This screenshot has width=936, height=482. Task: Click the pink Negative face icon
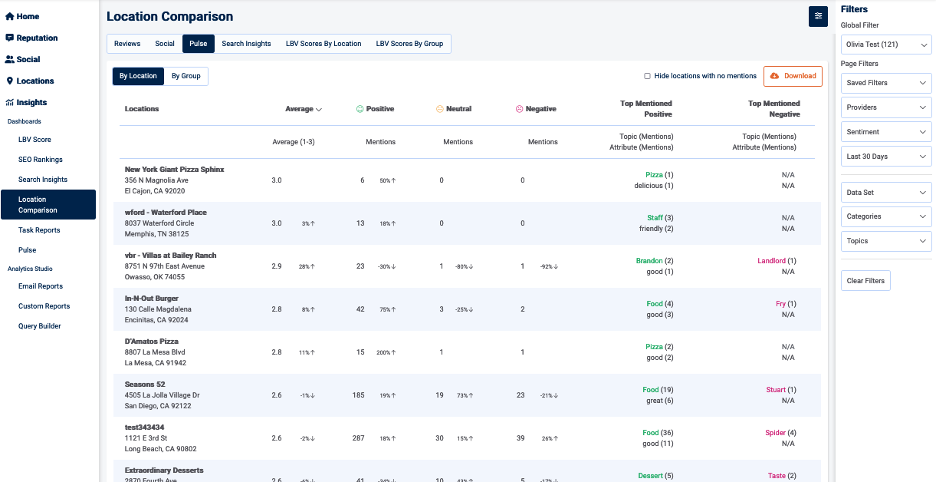519,109
